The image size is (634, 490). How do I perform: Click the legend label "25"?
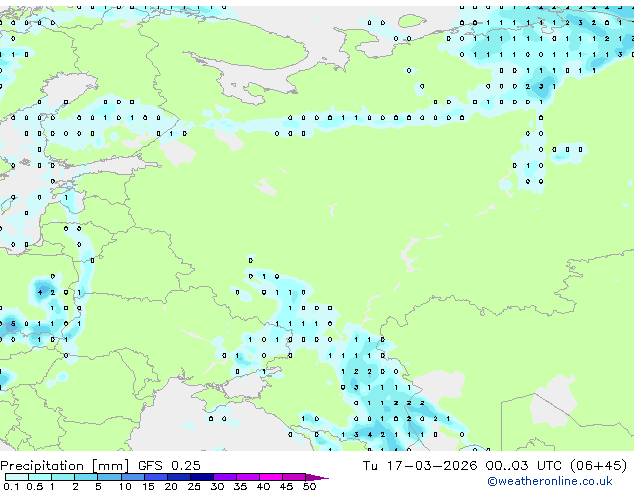click(x=194, y=486)
